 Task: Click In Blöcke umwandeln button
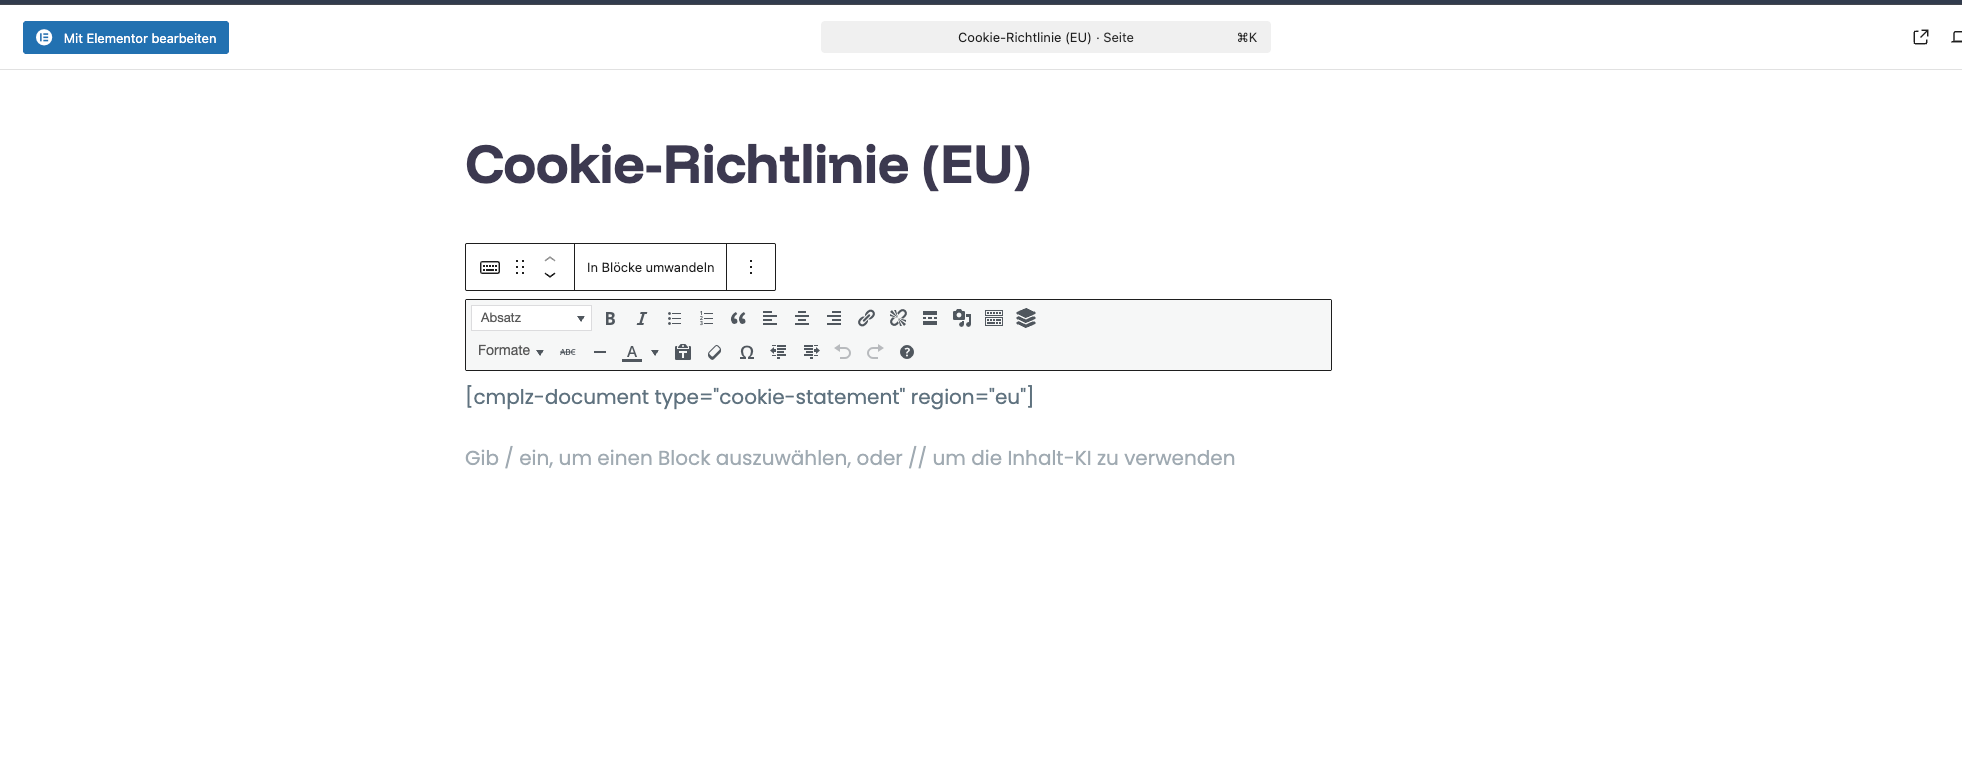(650, 267)
